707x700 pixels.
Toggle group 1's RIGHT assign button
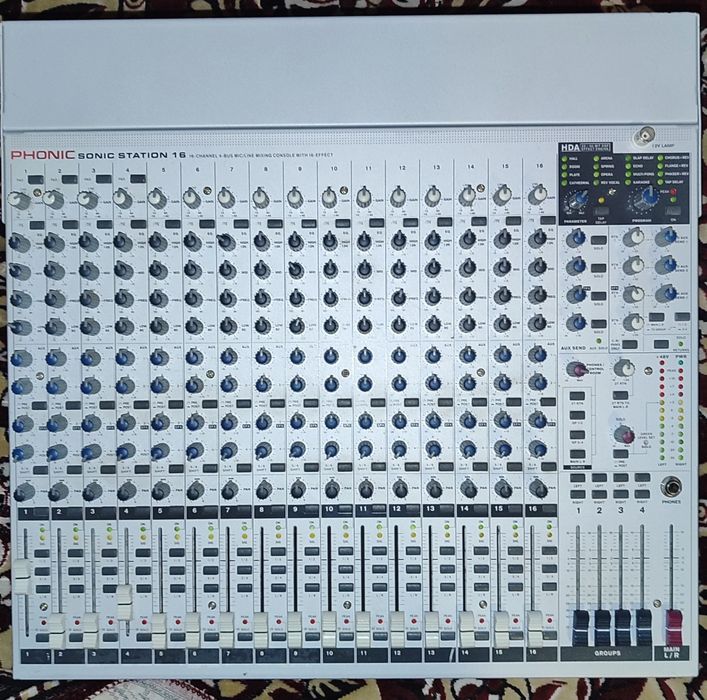pyautogui.click(x=578, y=494)
